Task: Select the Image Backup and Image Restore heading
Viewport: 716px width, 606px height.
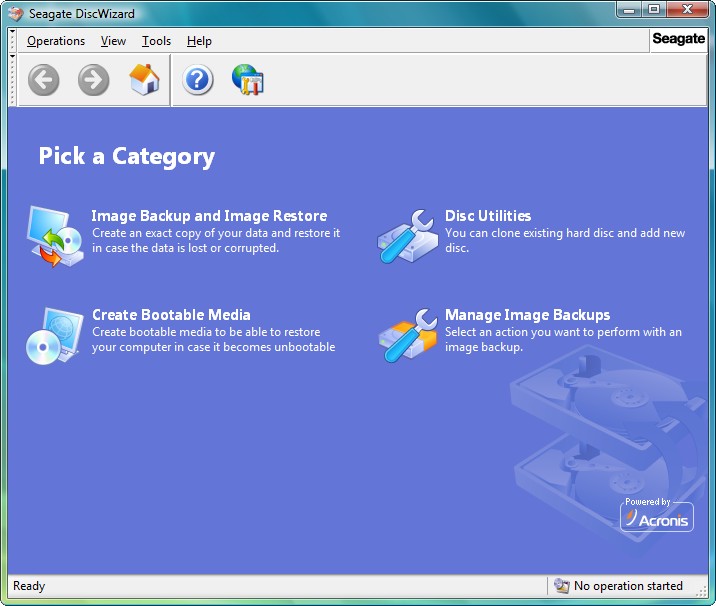Action: (x=209, y=216)
